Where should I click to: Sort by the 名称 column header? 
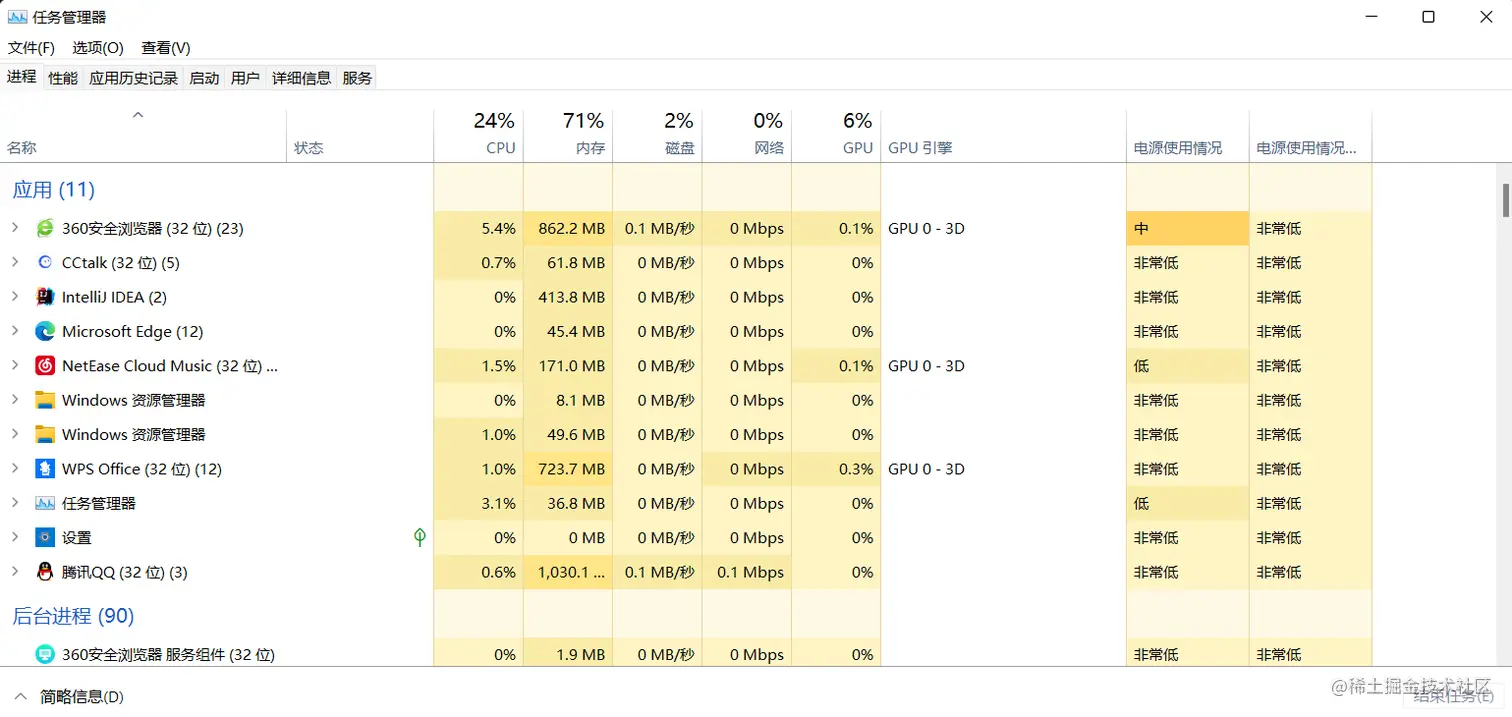[x=144, y=136]
